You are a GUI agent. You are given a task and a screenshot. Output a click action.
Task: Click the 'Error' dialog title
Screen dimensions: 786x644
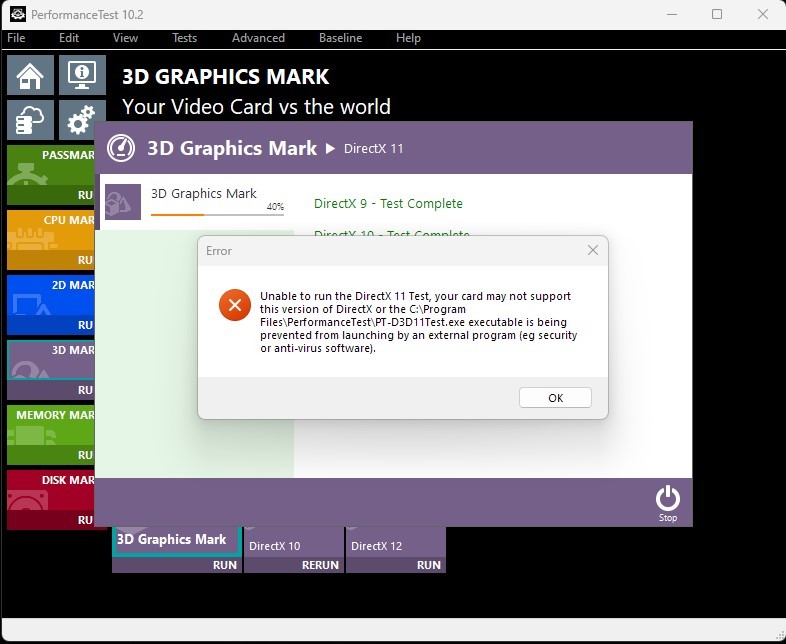(x=219, y=251)
